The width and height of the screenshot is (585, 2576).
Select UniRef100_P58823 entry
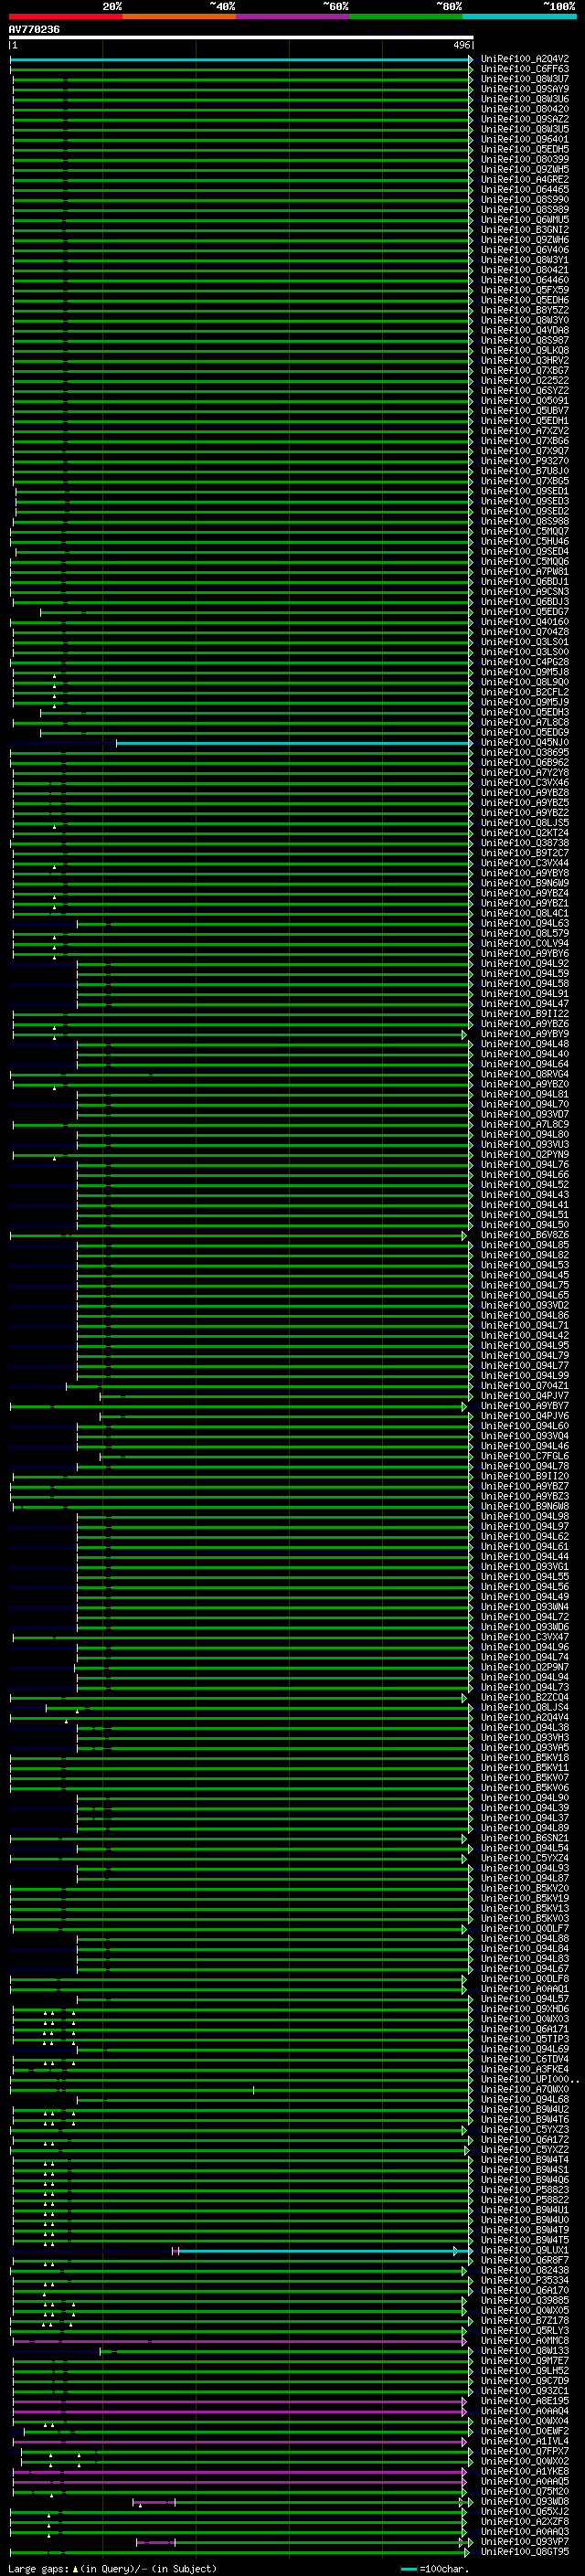pos(525,2190)
